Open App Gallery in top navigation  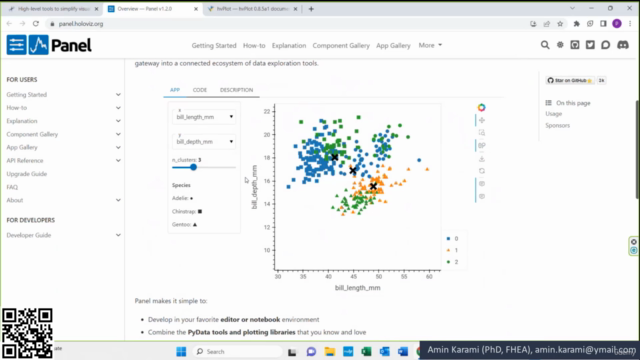click(393, 45)
